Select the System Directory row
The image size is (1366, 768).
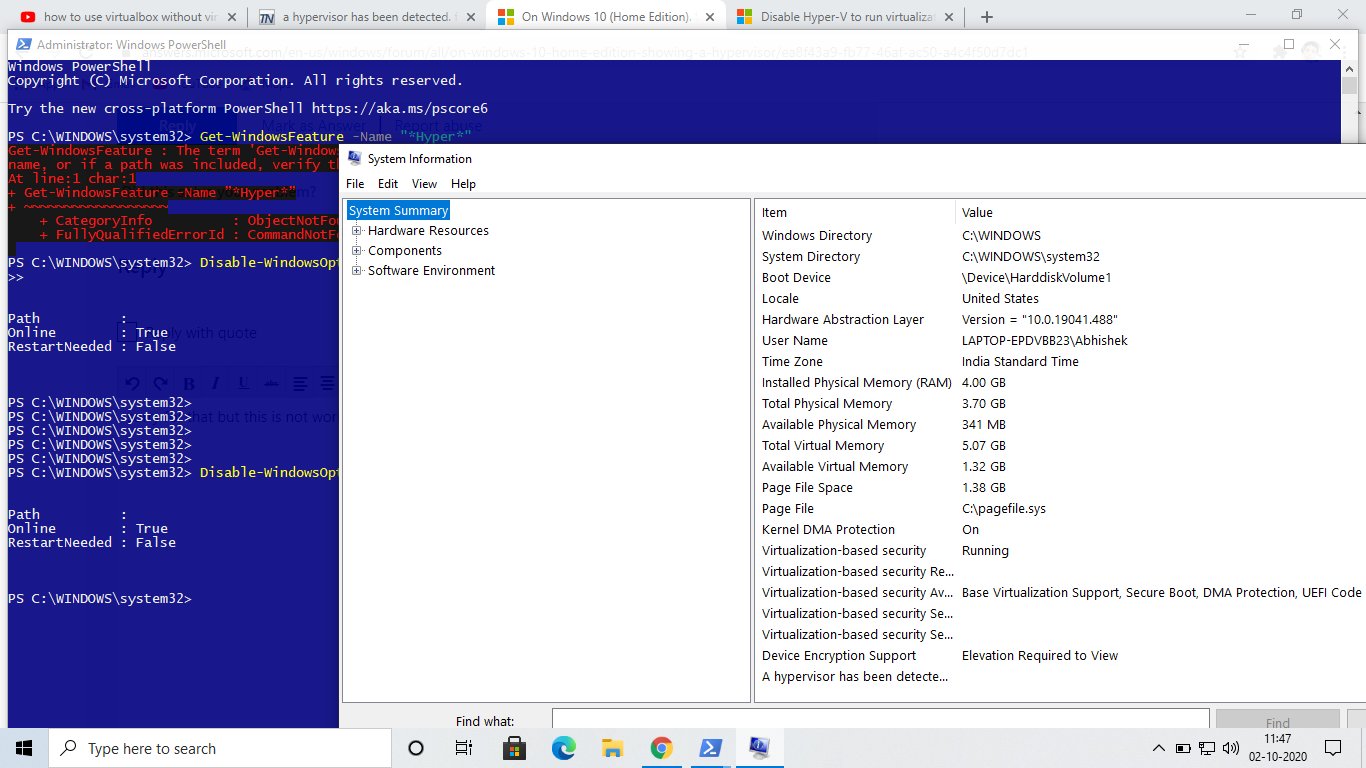click(x=1061, y=257)
